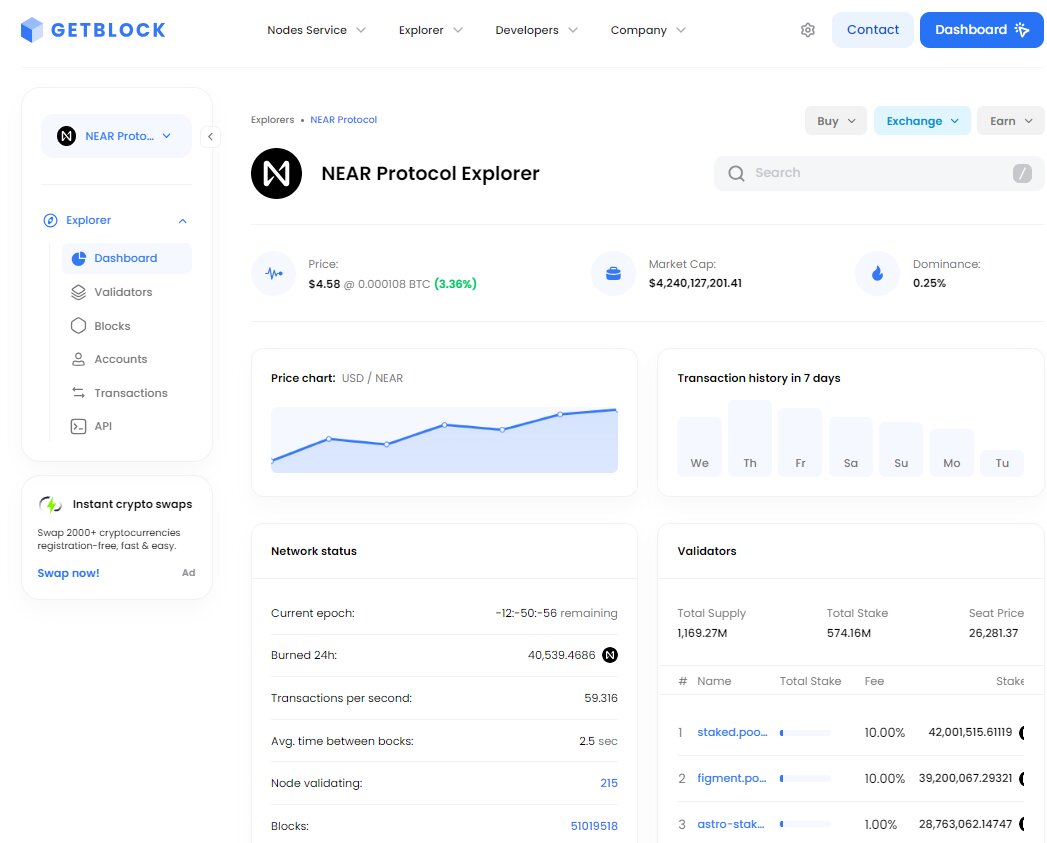The height and width of the screenshot is (843, 1047).
Task: Open the Company menu
Action: point(640,30)
